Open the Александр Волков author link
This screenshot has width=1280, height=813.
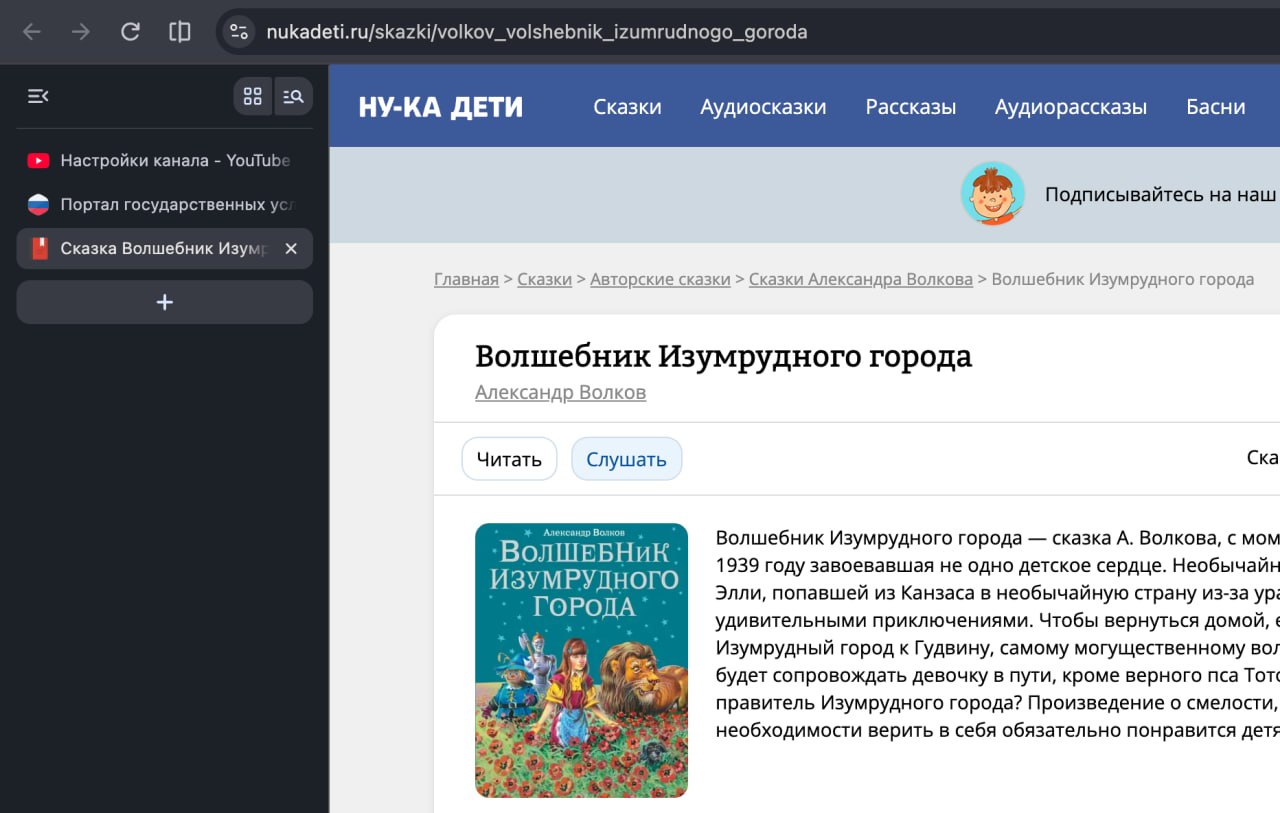[x=561, y=392]
